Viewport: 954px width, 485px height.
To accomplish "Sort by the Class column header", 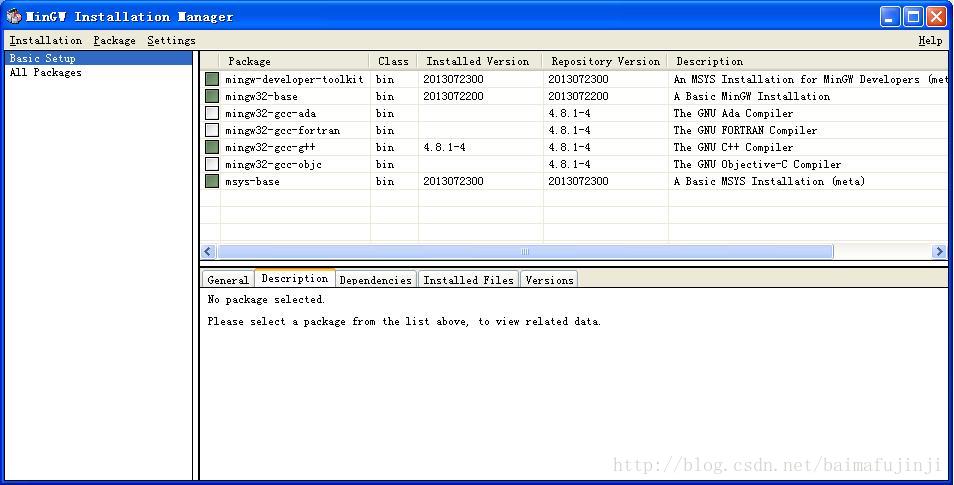I will coord(393,61).
